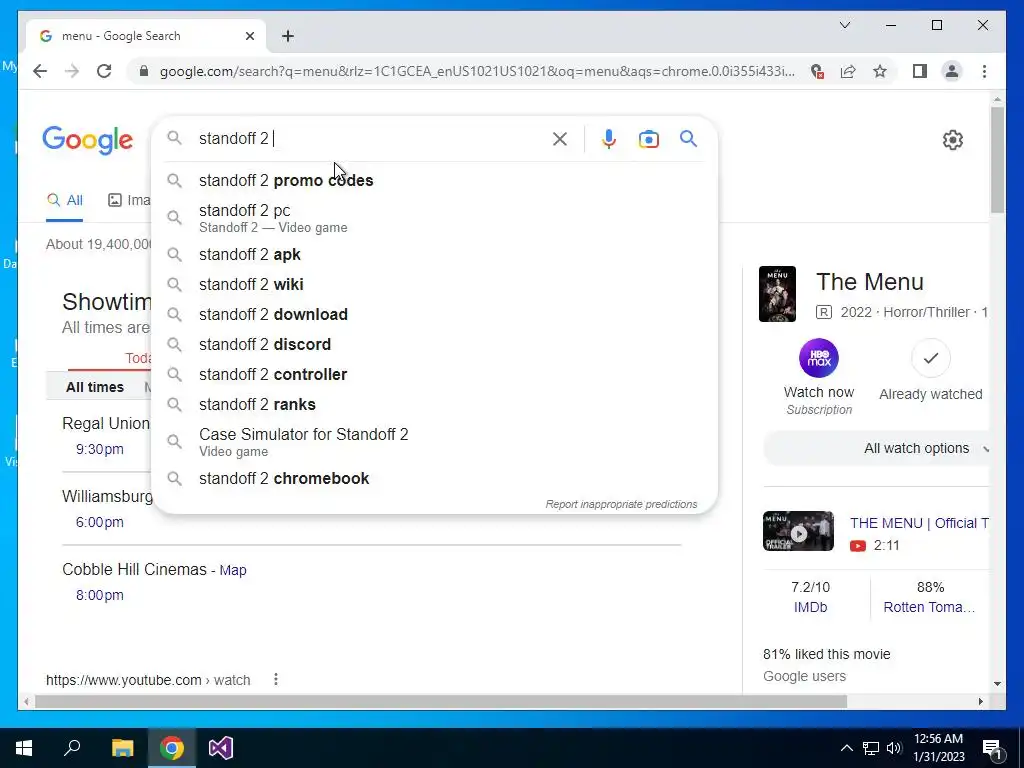Open the notification center icon
Viewport: 1024px width, 768px height.
point(993,748)
